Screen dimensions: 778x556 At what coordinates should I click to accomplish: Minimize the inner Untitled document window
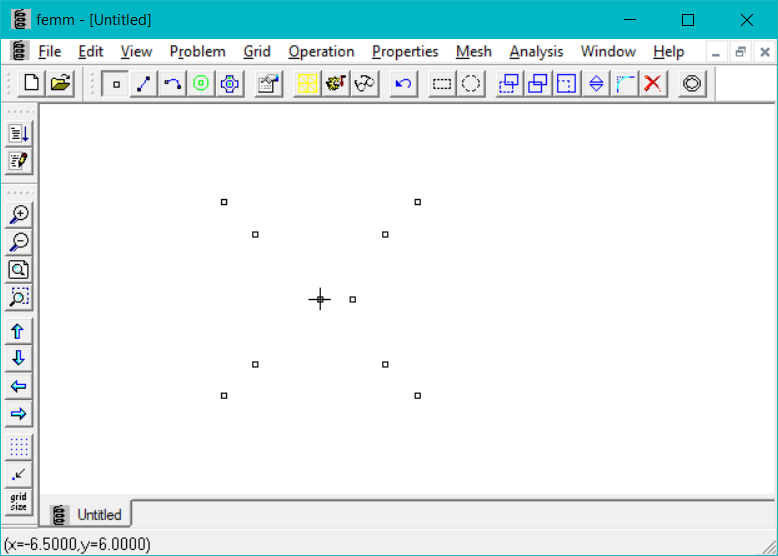point(715,52)
